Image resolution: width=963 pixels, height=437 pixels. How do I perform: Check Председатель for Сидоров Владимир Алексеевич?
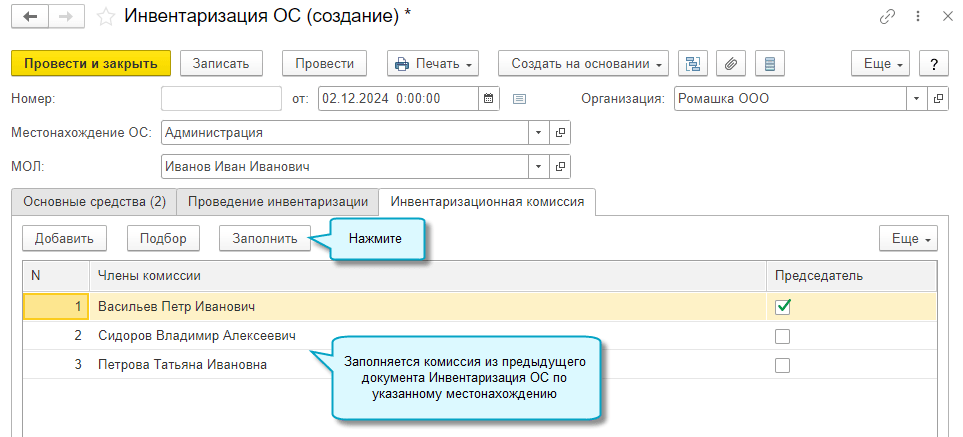782,336
